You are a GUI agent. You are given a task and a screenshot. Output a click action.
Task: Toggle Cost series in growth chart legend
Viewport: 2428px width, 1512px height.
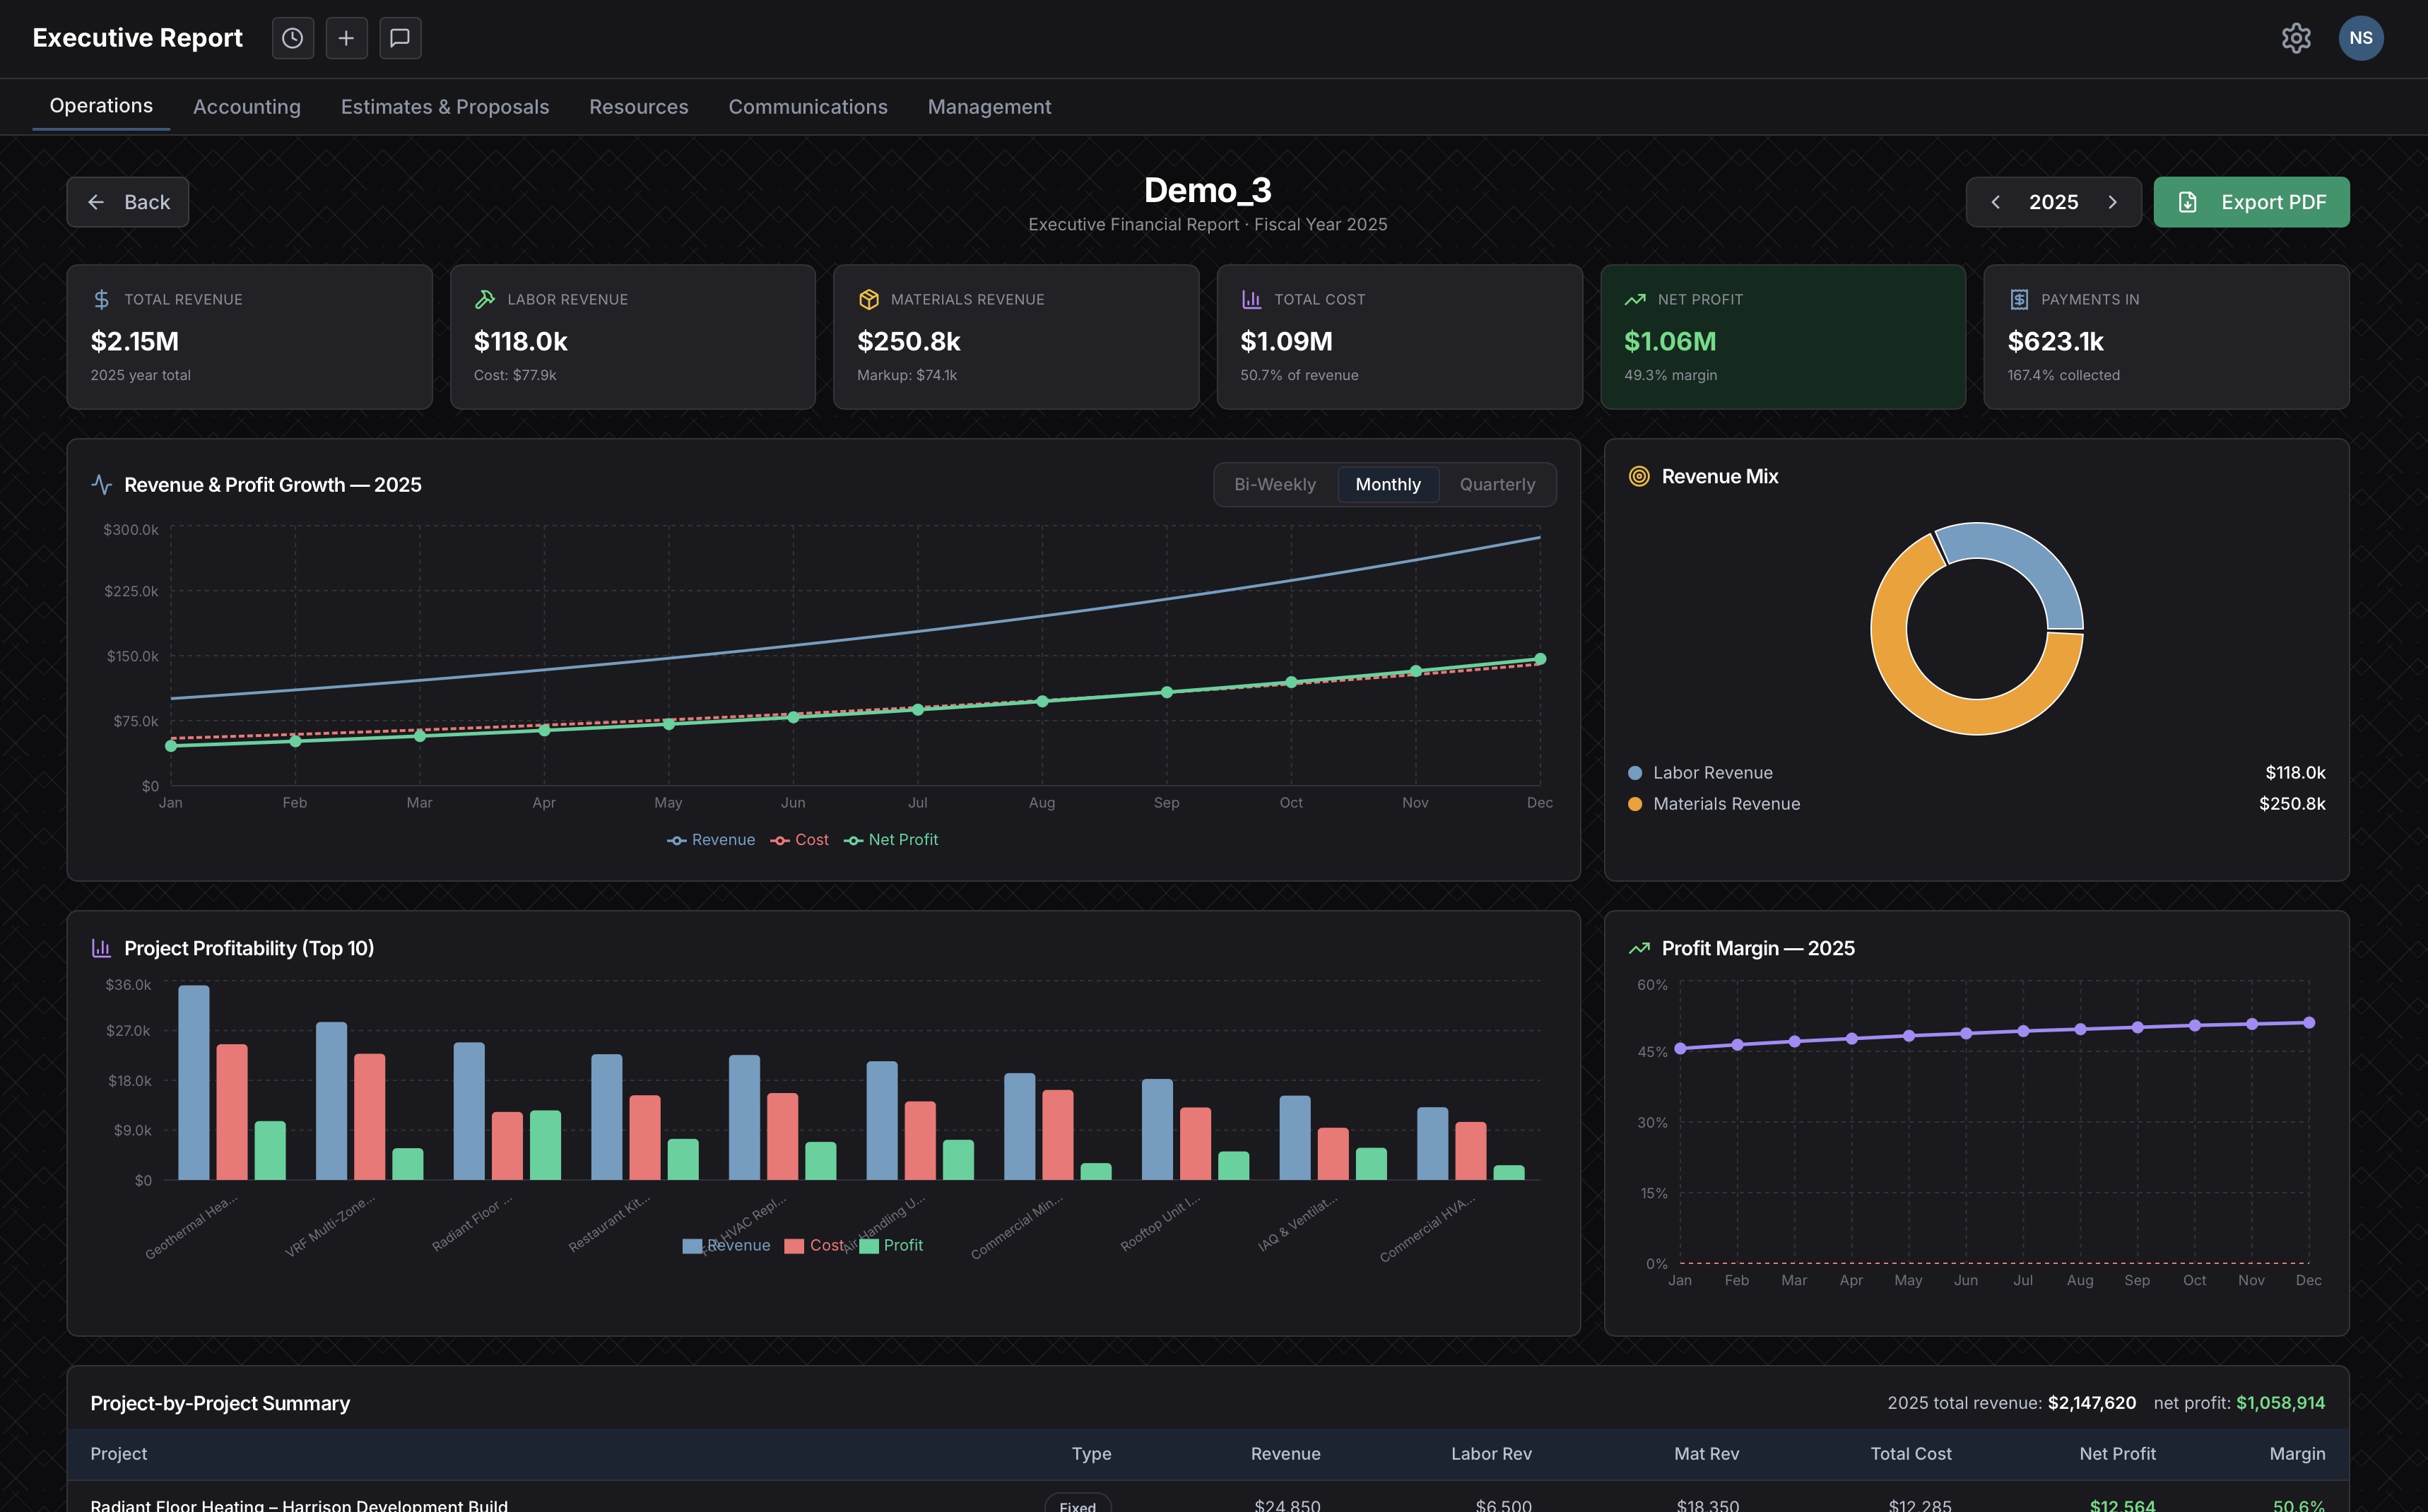point(799,840)
